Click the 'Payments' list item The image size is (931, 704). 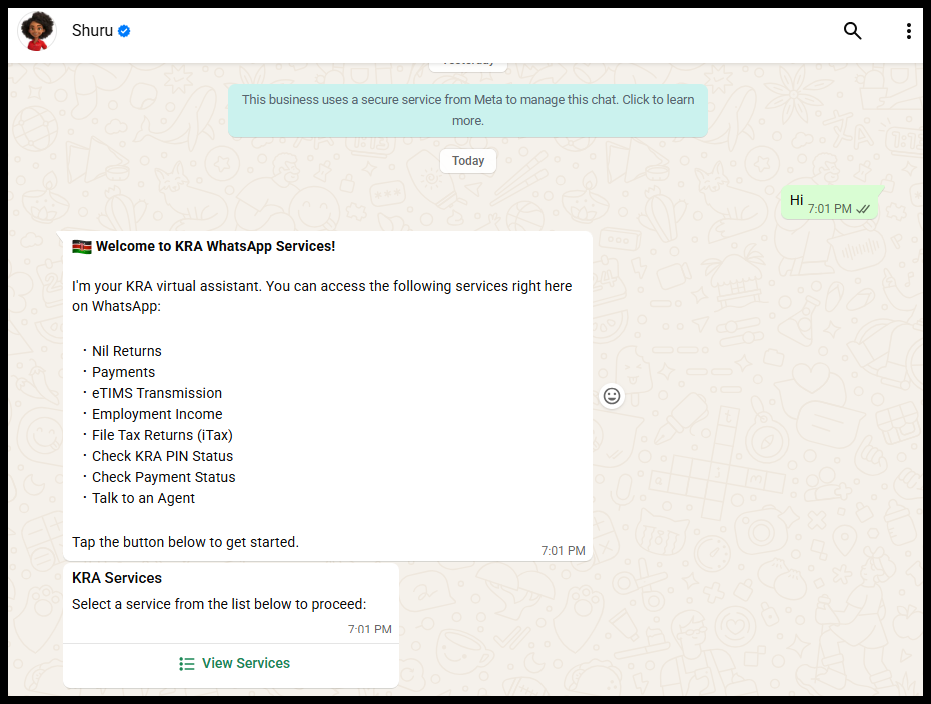pyautogui.click(x=124, y=372)
